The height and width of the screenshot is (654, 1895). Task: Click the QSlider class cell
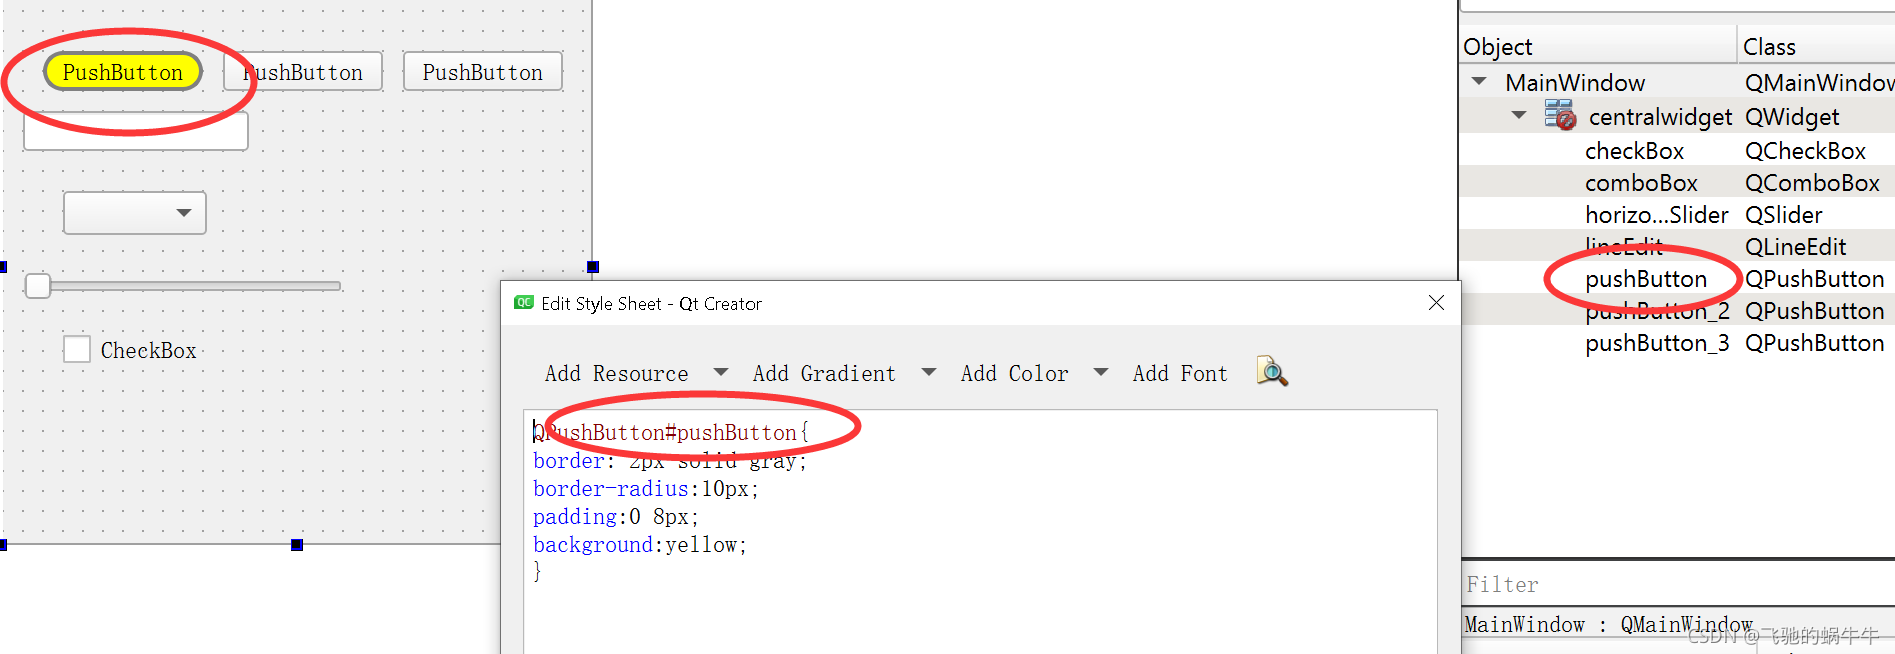[1783, 215]
